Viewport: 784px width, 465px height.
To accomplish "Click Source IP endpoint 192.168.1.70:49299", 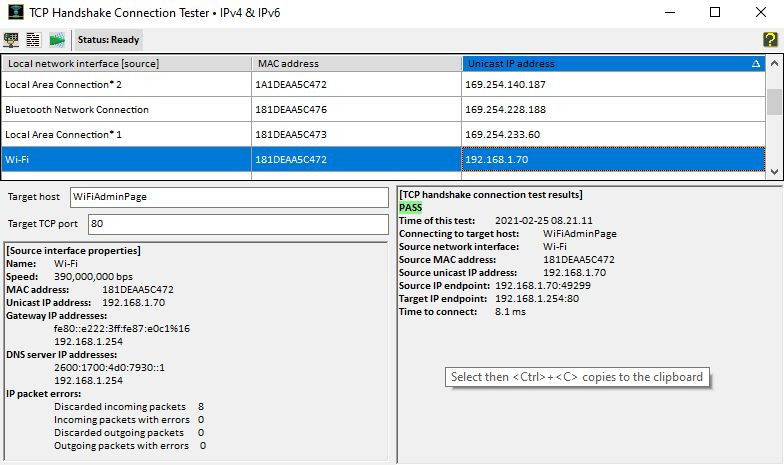I will 542,286.
